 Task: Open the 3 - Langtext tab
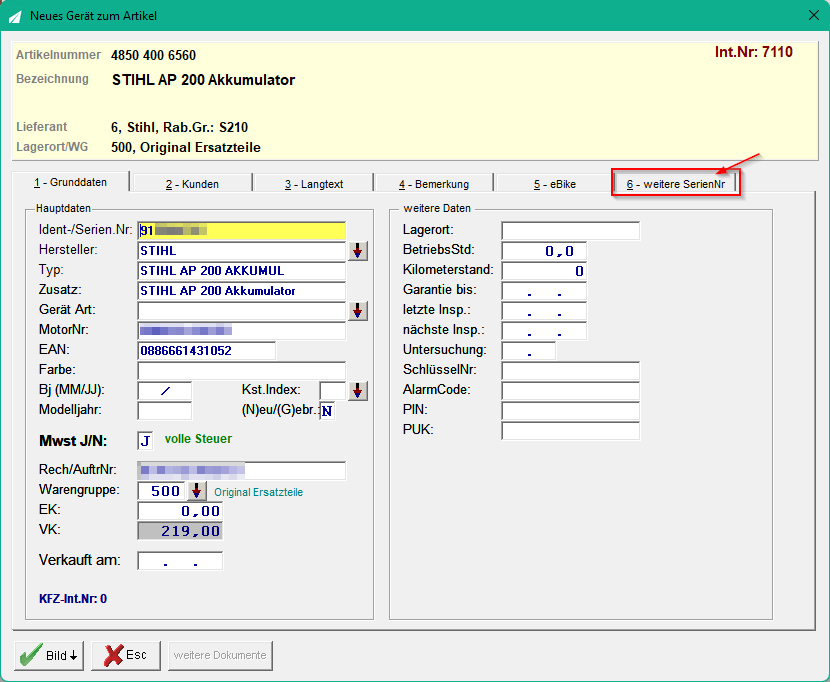pyautogui.click(x=314, y=184)
